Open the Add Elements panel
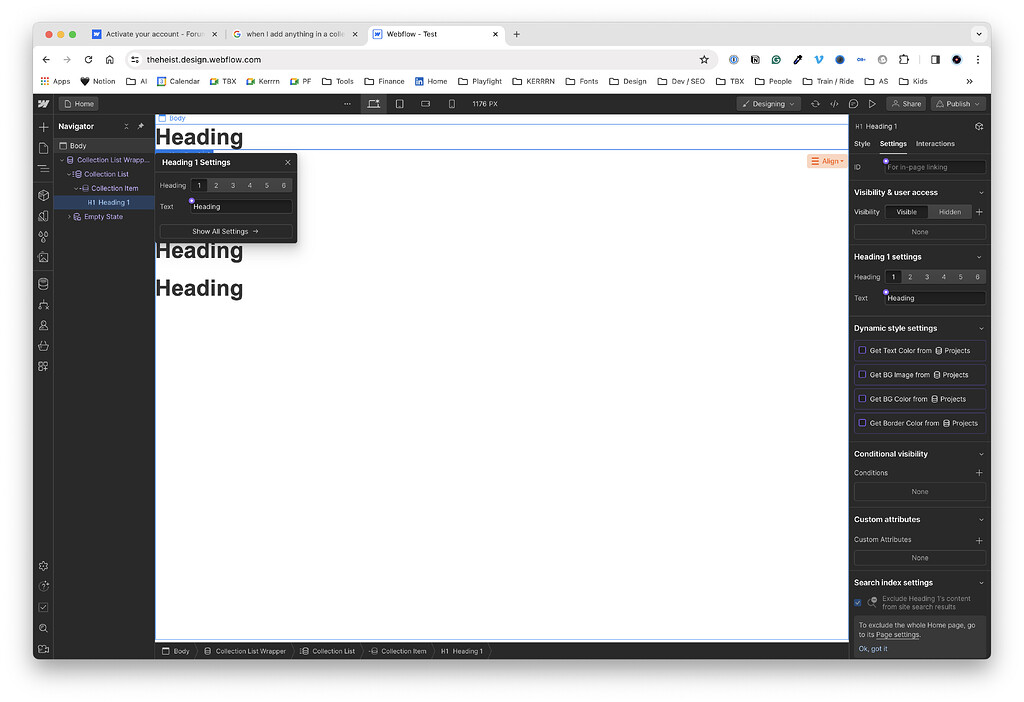Image resolution: width=1024 pixels, height=702 pixels. click(43, 127)
